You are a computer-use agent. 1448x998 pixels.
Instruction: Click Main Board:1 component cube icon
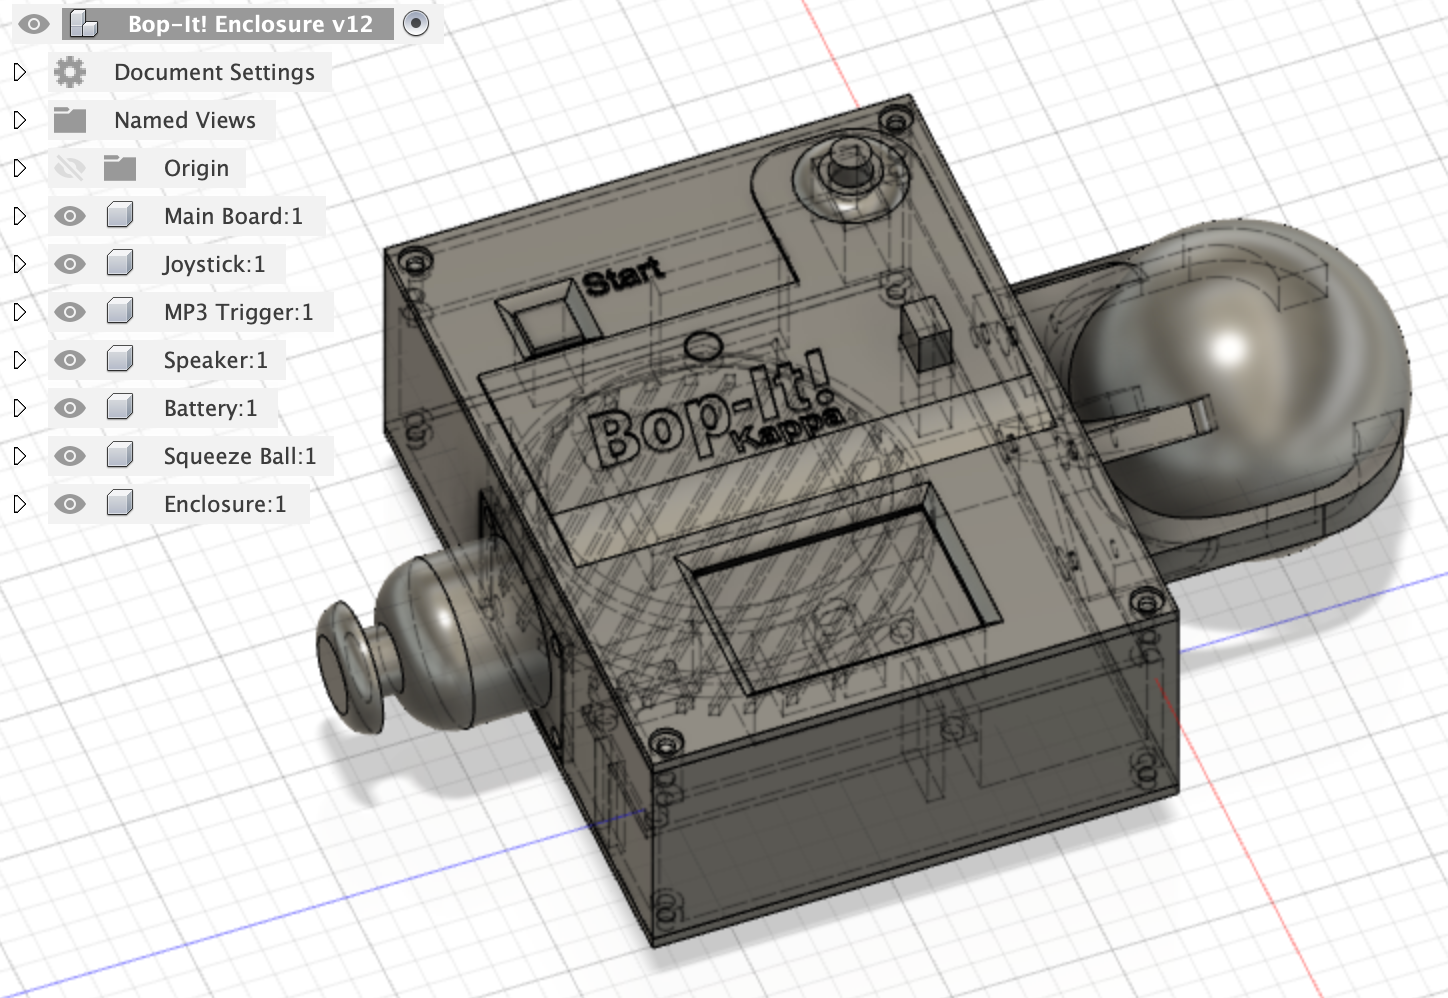pos(120,216)
